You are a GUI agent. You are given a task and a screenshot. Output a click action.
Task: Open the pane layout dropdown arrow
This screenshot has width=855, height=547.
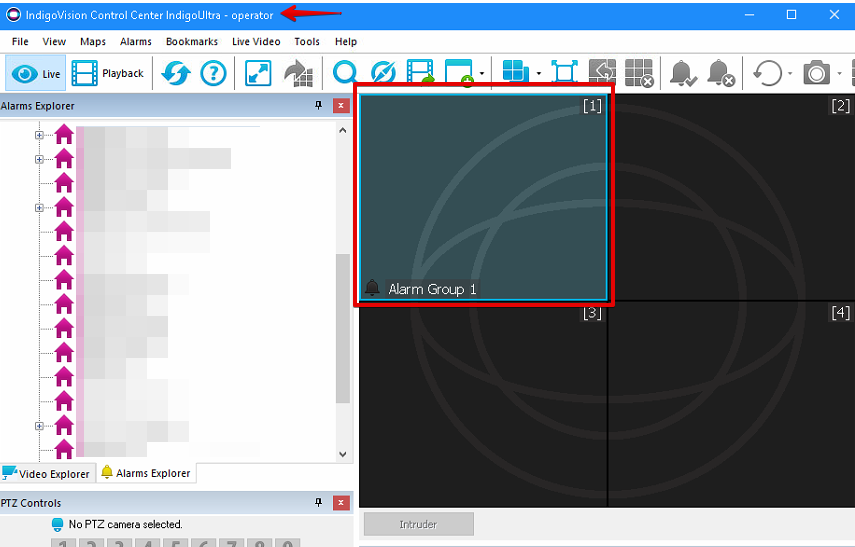[539, 73]
